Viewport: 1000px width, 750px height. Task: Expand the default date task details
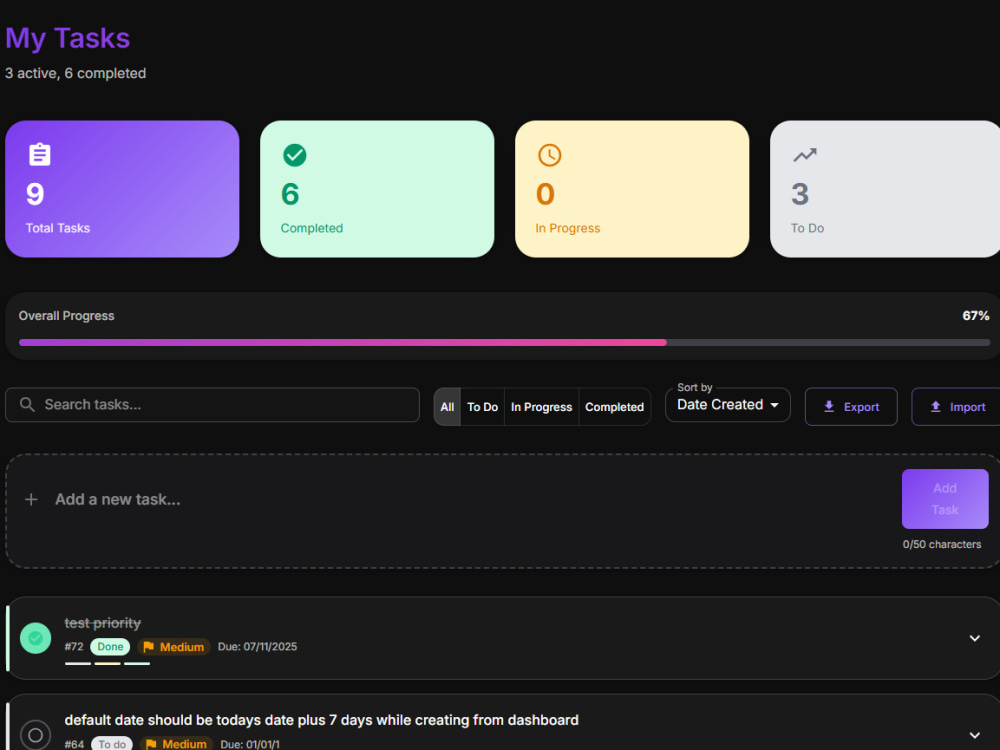tap(974, 735)
